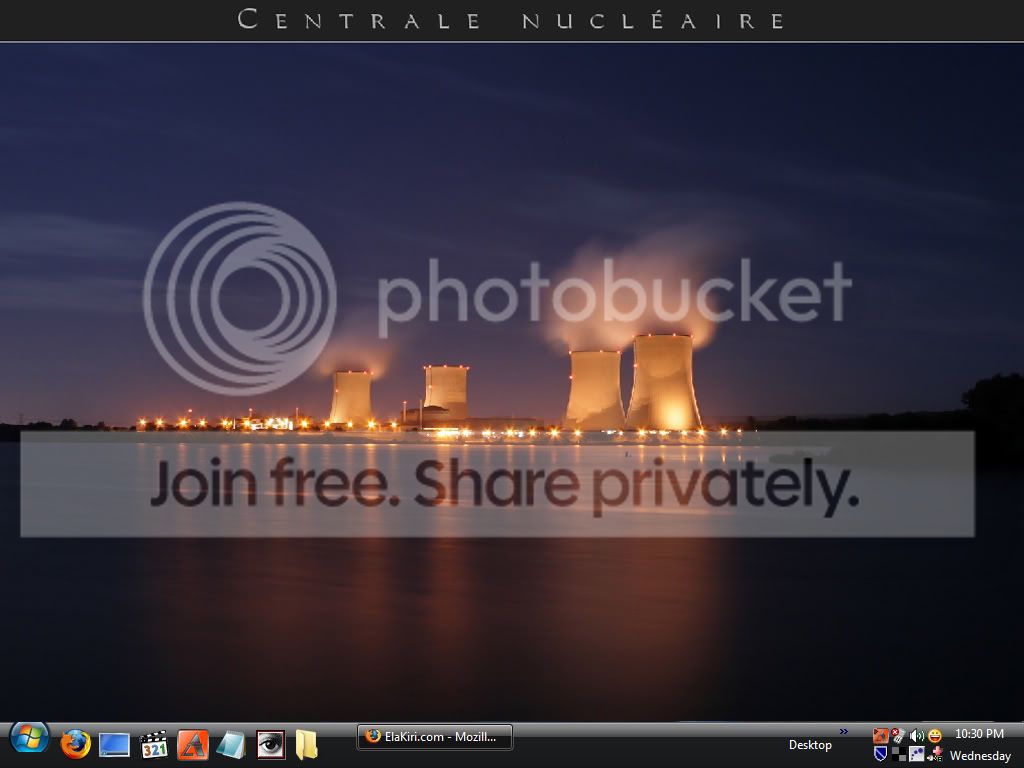Open the eye image viewer icon
1024x768 pixels.
pyautogui.click(x=270, y=744)
